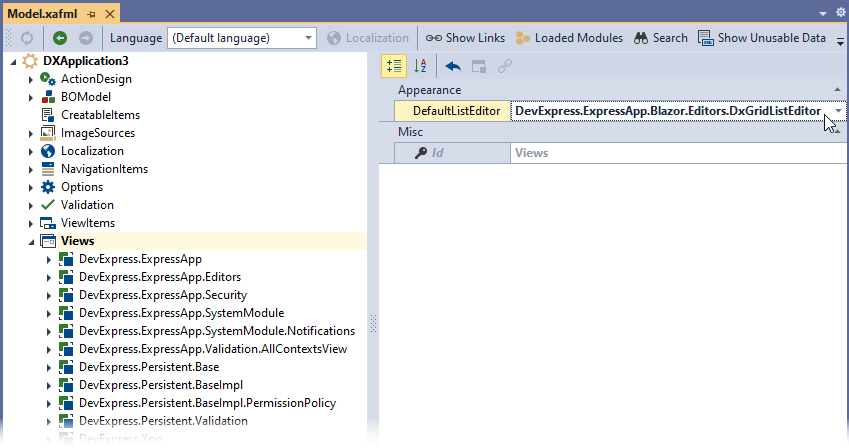Image resolution: width=849 pixels, height=448 pixels.
Task: Open the Loaded Modules list
Action: 569,38
